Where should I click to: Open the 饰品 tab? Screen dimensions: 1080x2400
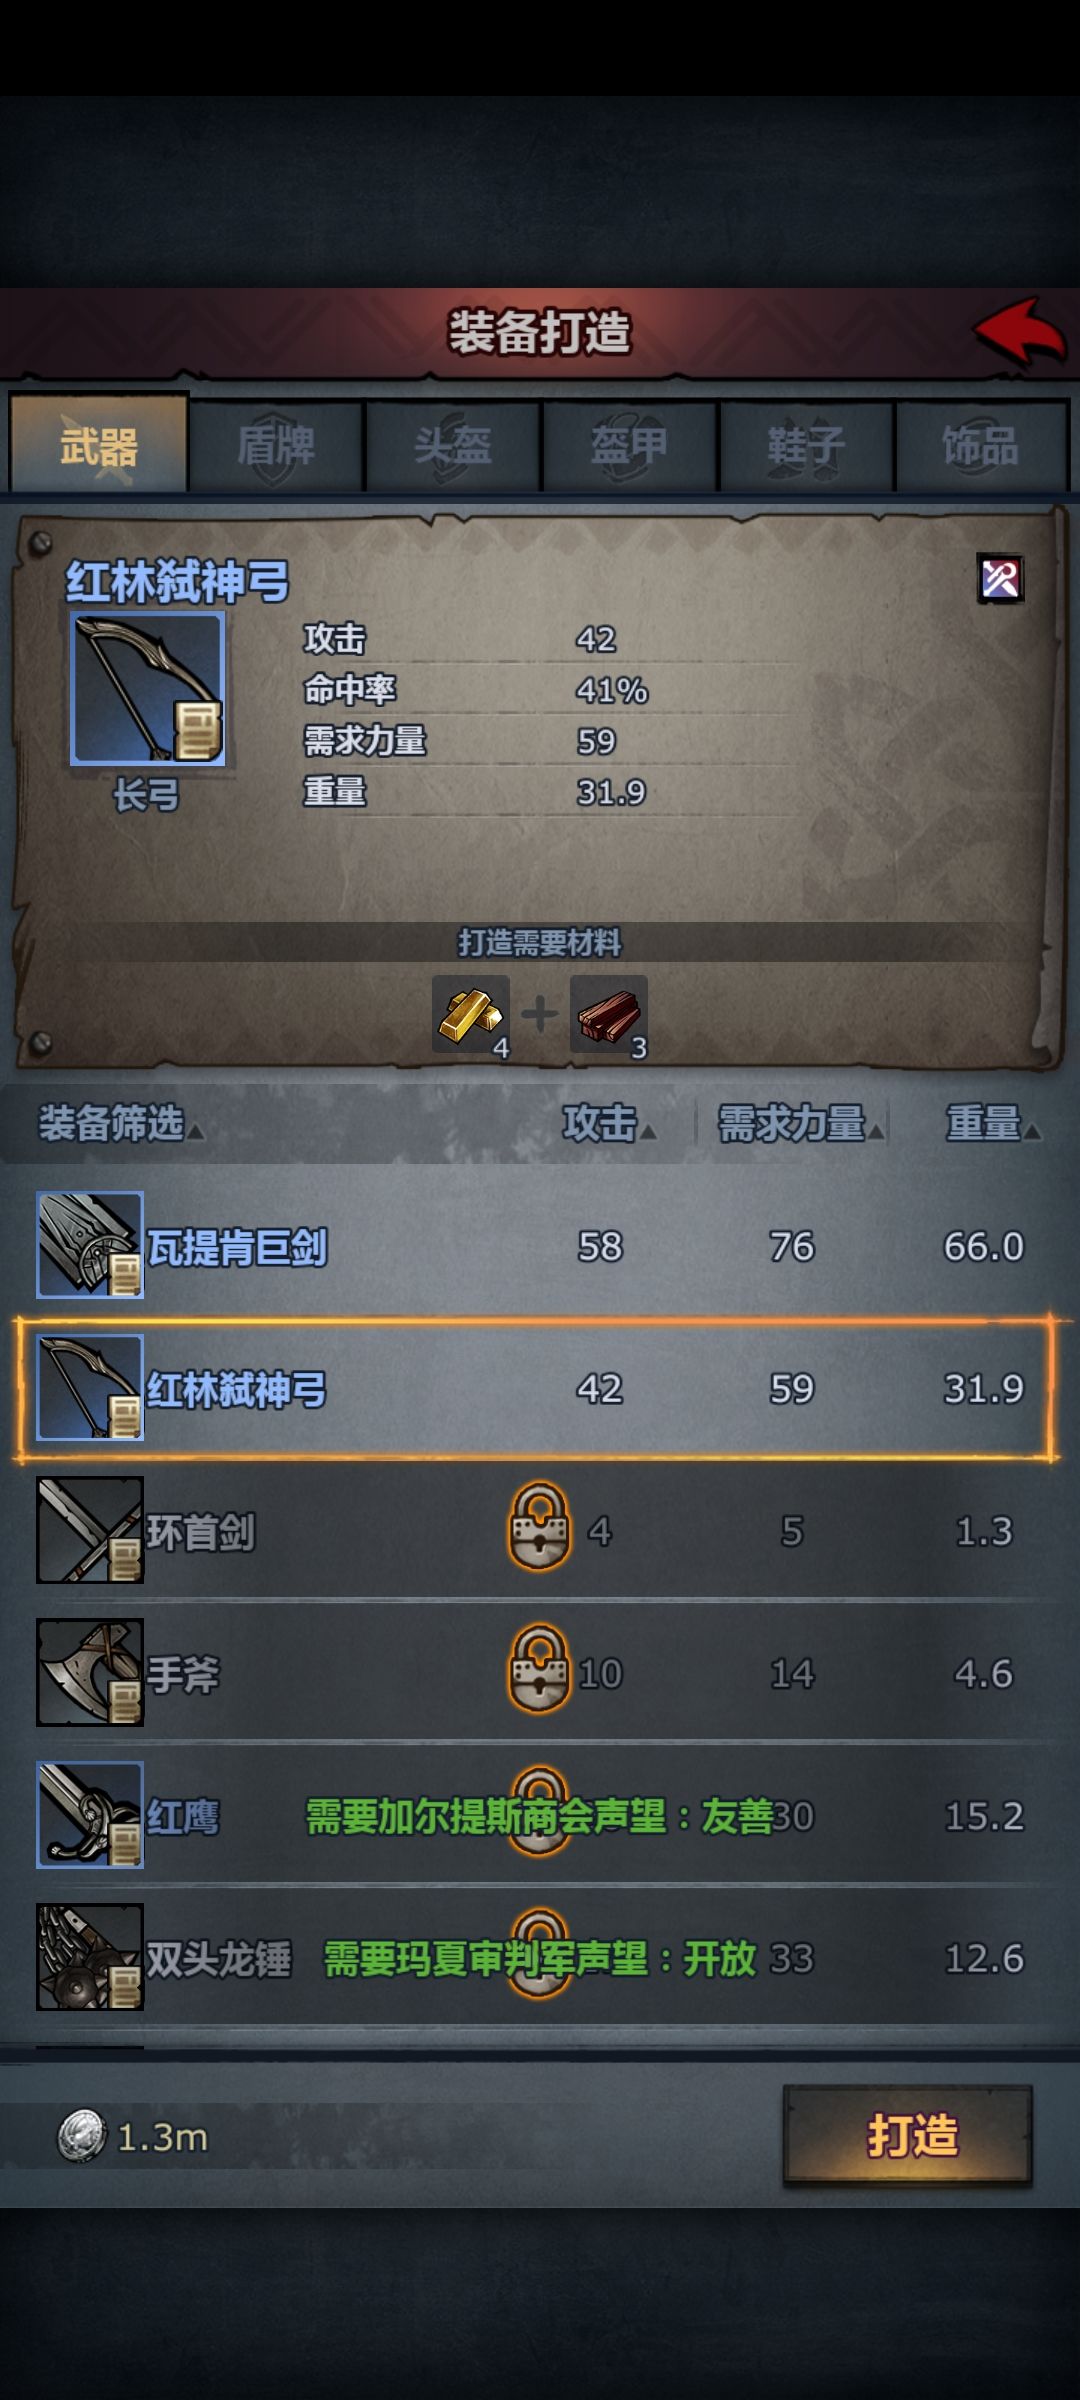981,446
